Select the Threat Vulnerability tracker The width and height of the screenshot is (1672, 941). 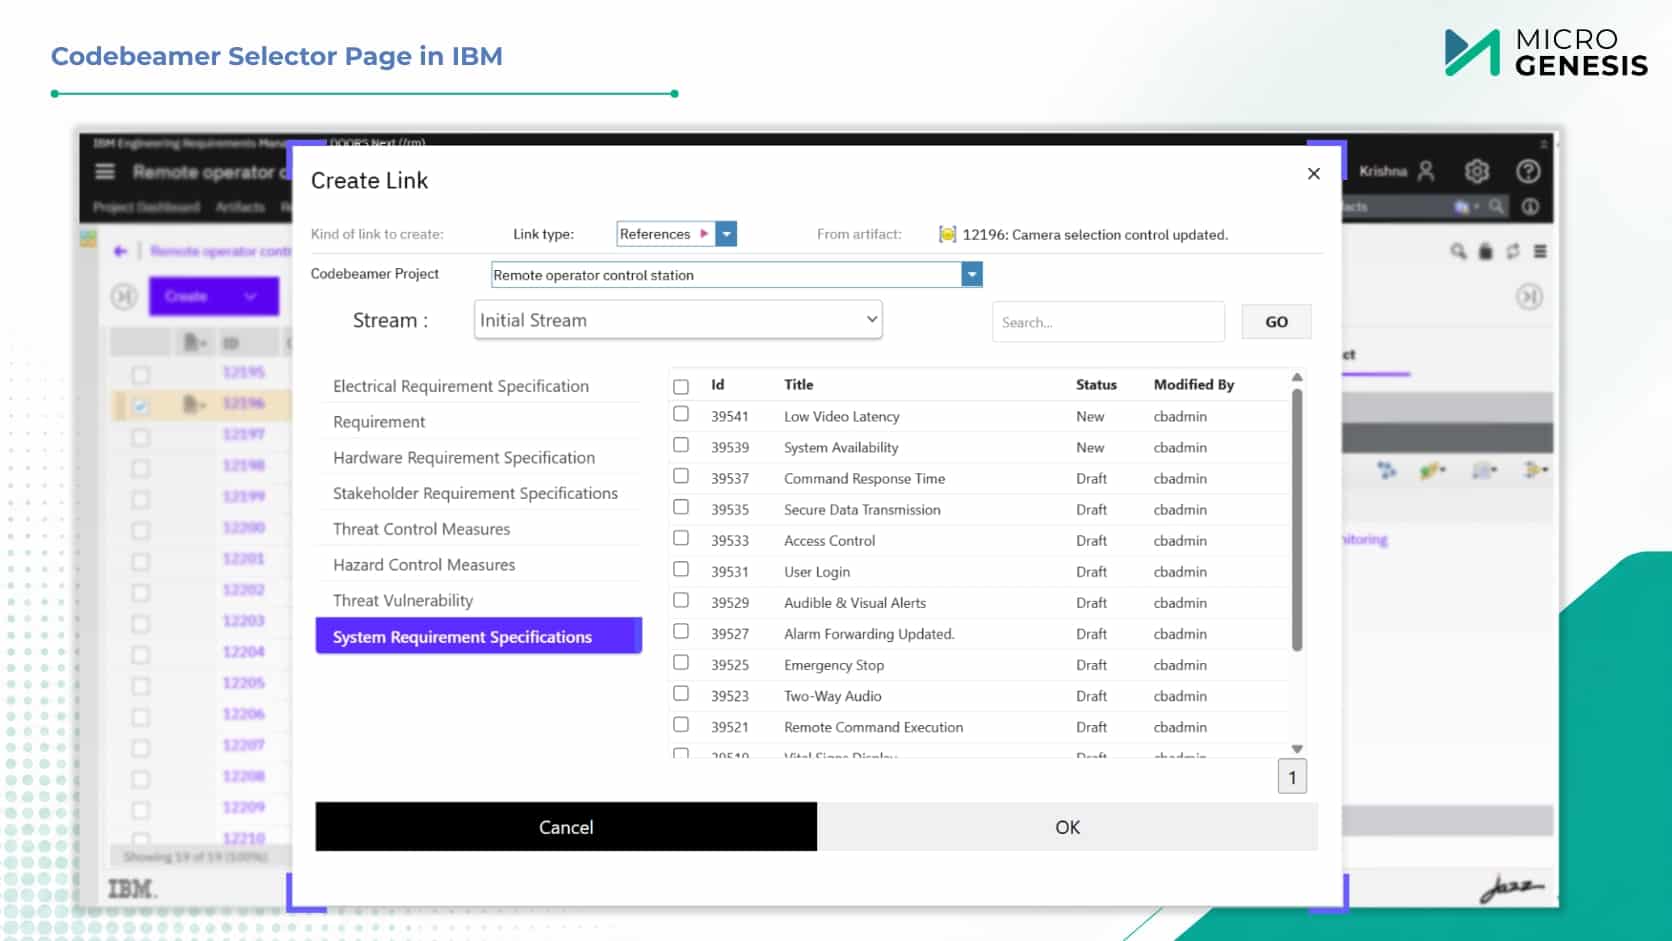(x=403, y=601)
